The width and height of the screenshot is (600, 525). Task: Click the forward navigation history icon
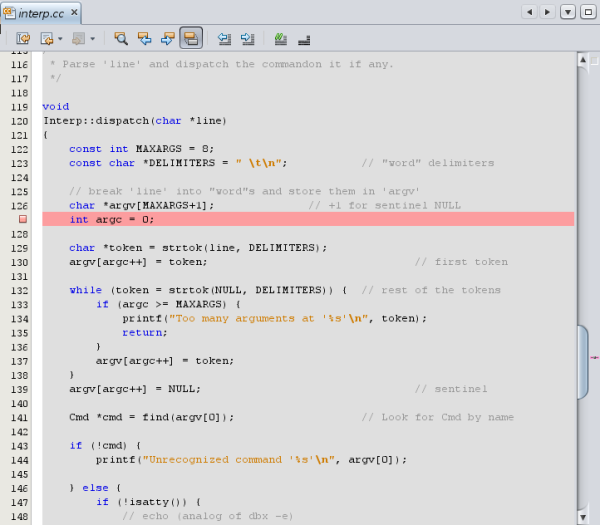(x=78, y=38)
